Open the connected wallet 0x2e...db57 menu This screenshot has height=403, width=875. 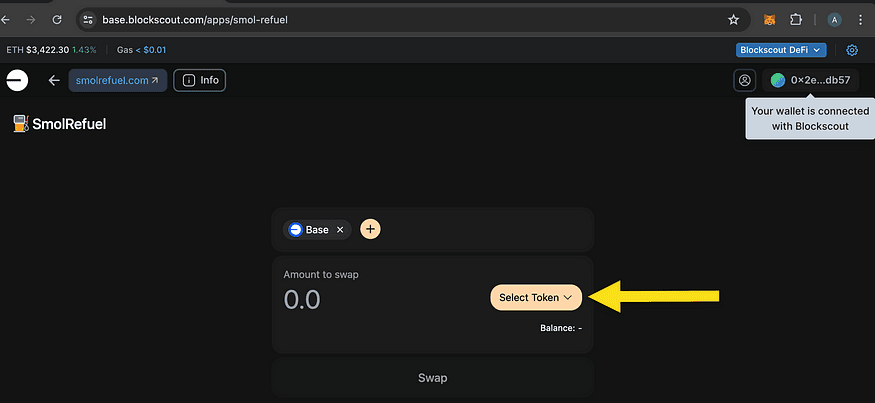click(x=811, y=80)
